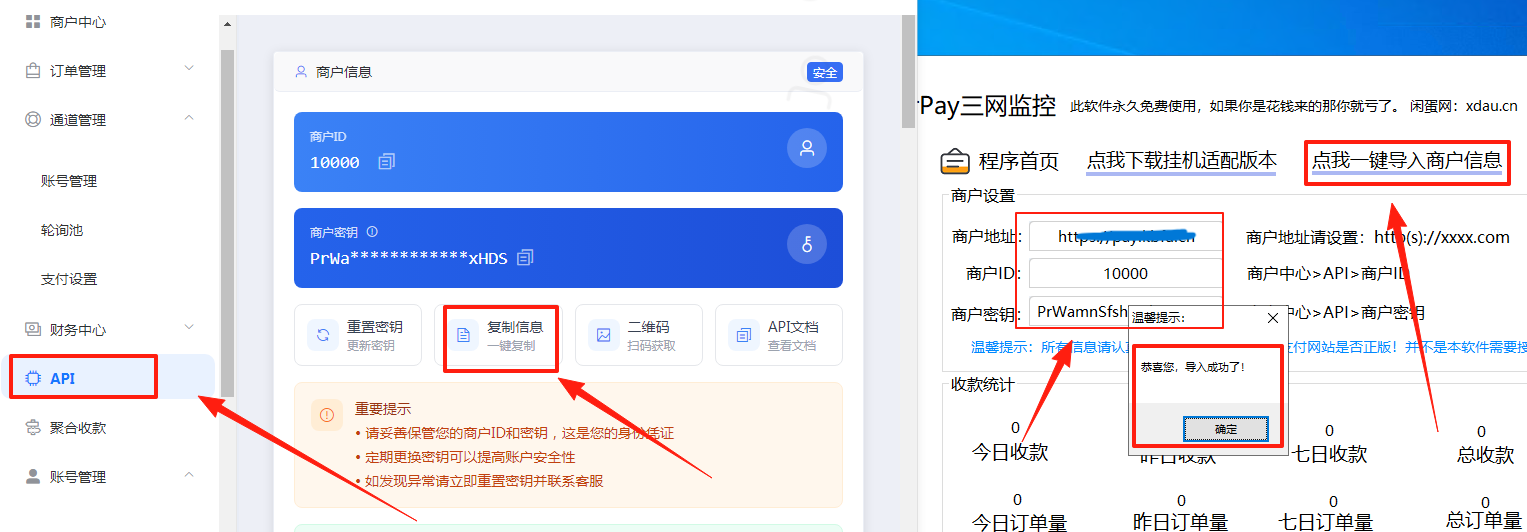
Task: Open the API文档 查看文档 button
Action: [x=779, y=335]
